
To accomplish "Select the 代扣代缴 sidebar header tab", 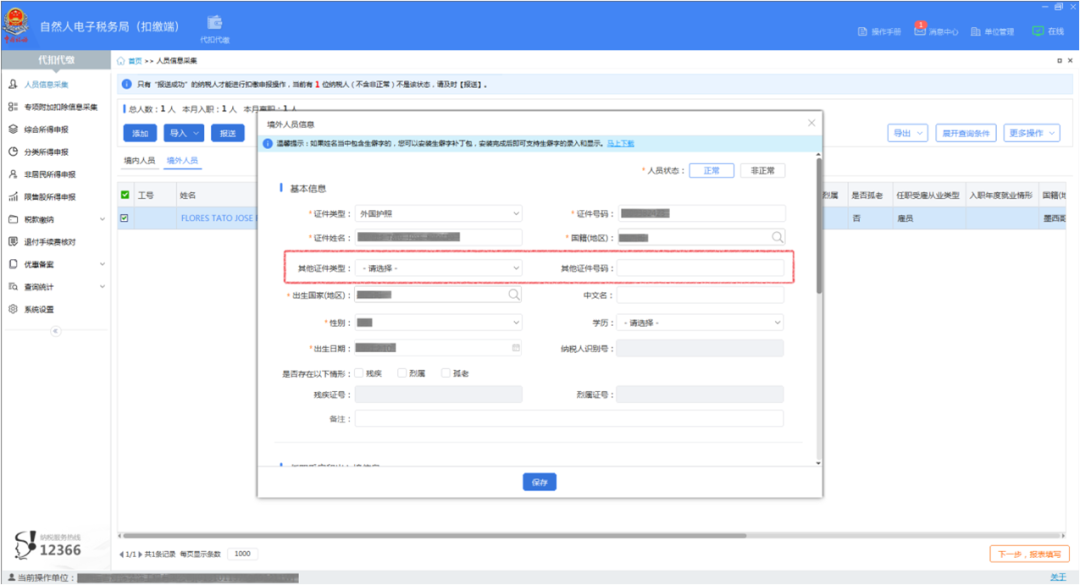I will (56, 60).
